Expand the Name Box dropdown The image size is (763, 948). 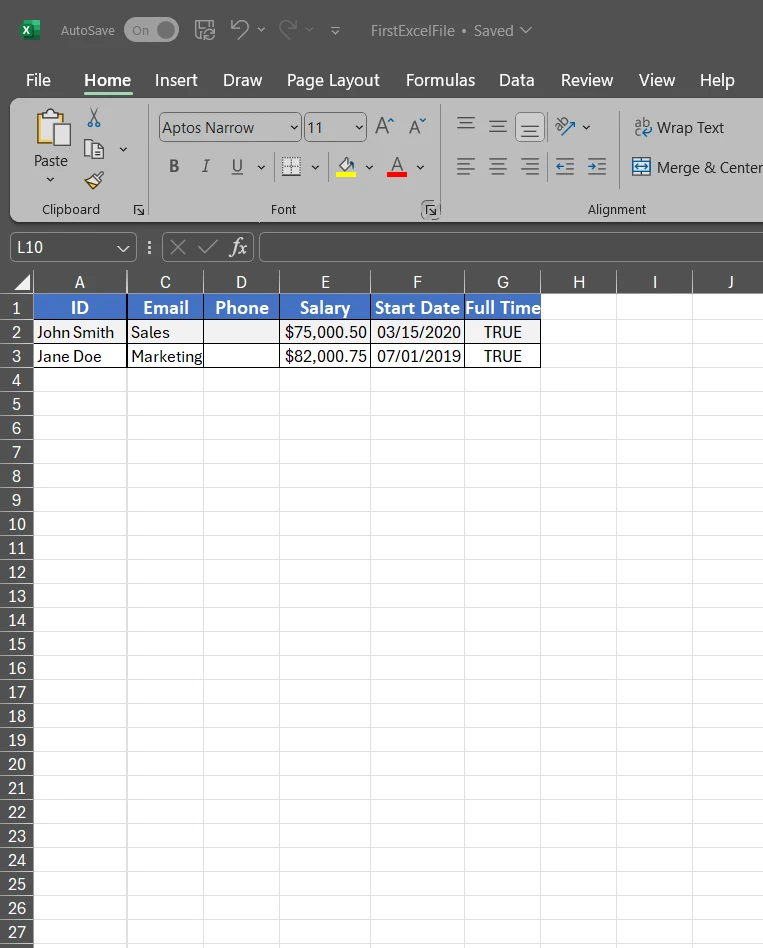[123, 247]
